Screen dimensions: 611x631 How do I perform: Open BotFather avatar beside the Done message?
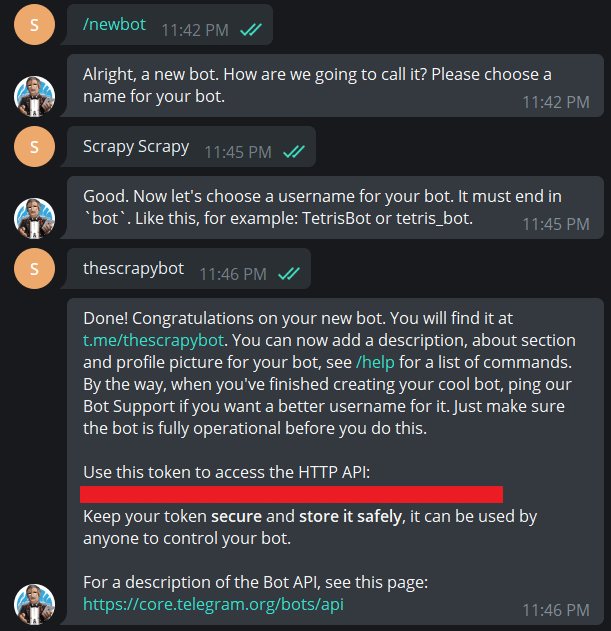click(35, 605)
